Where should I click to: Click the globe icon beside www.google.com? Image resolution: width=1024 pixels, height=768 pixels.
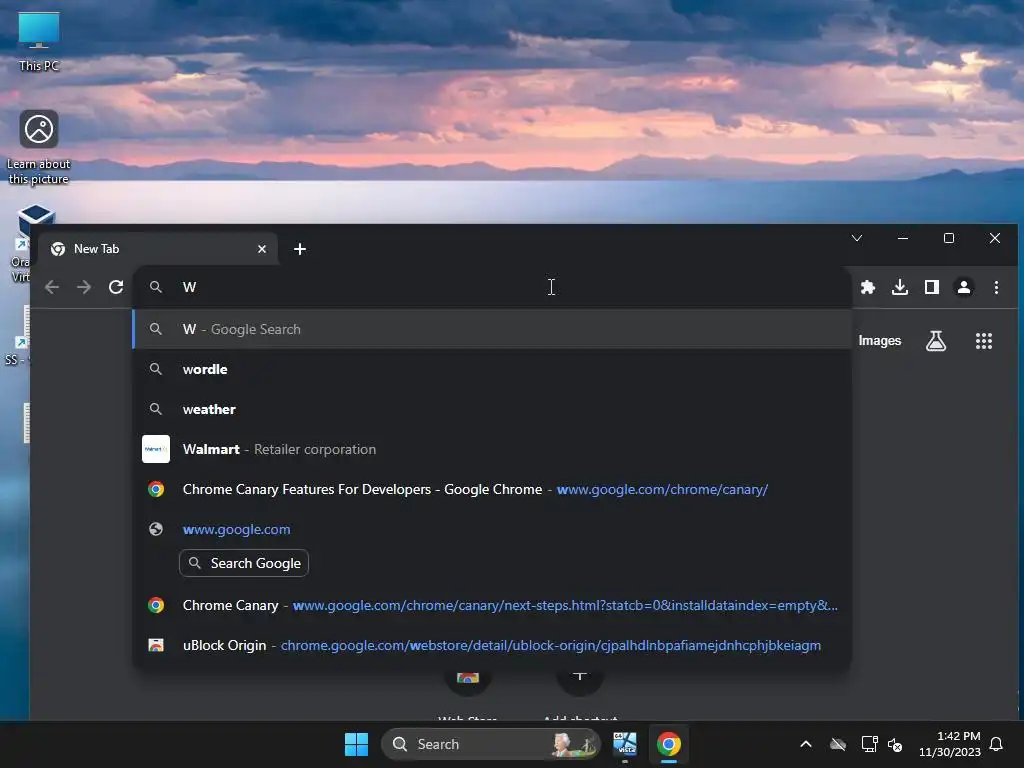point(156,529)
